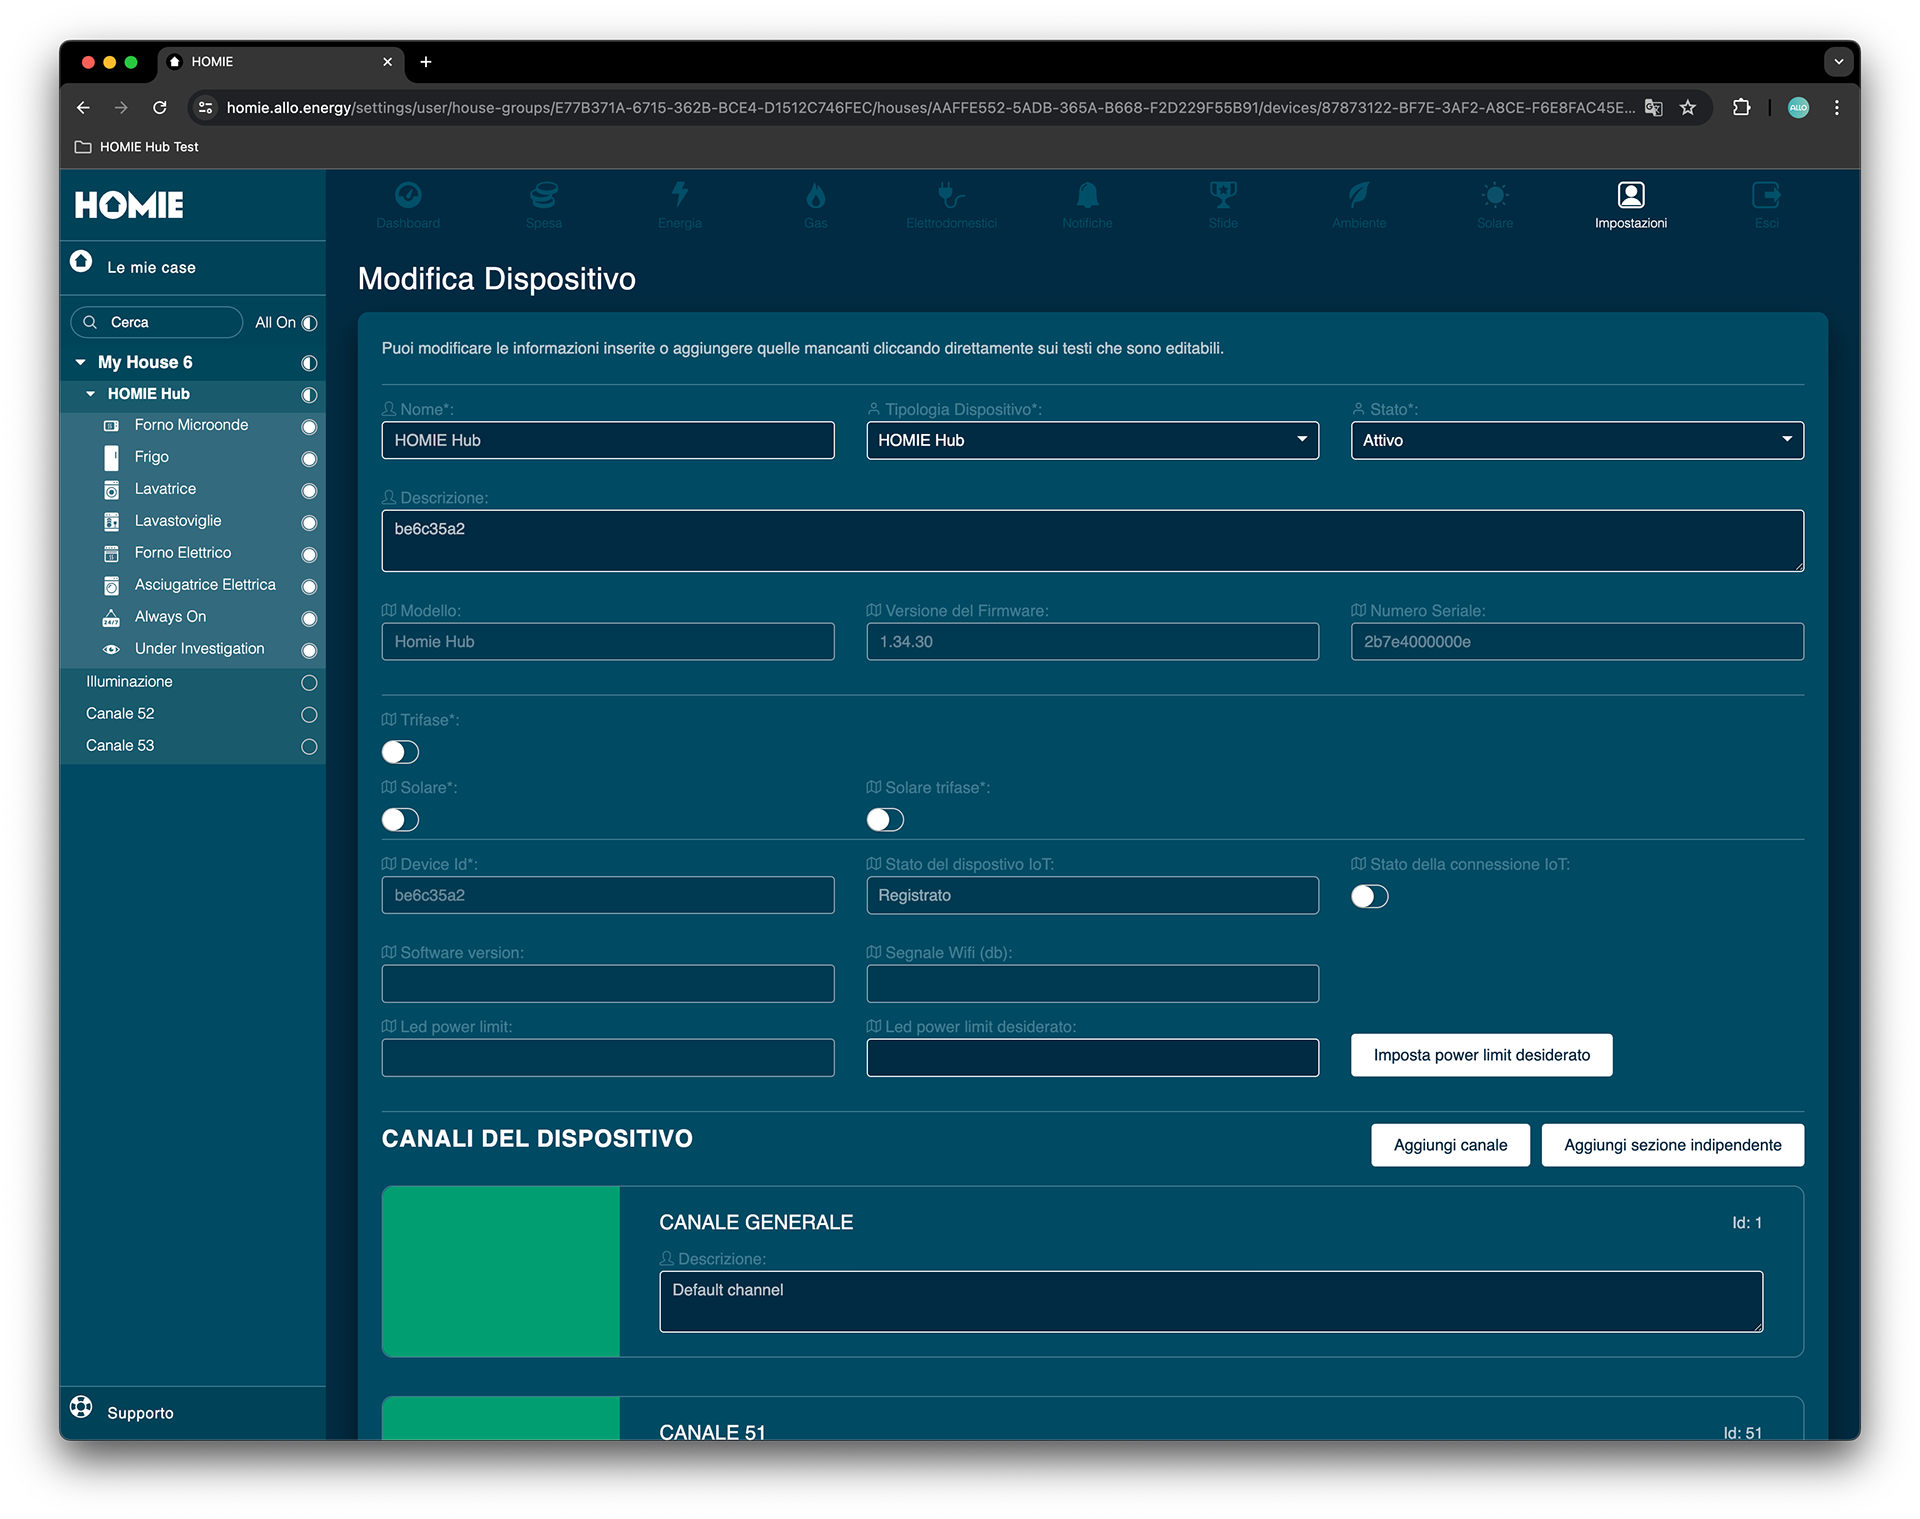Toggle the Solare trifase switch
Screen dimensions: 1920x1519
(x=885, y=820)
